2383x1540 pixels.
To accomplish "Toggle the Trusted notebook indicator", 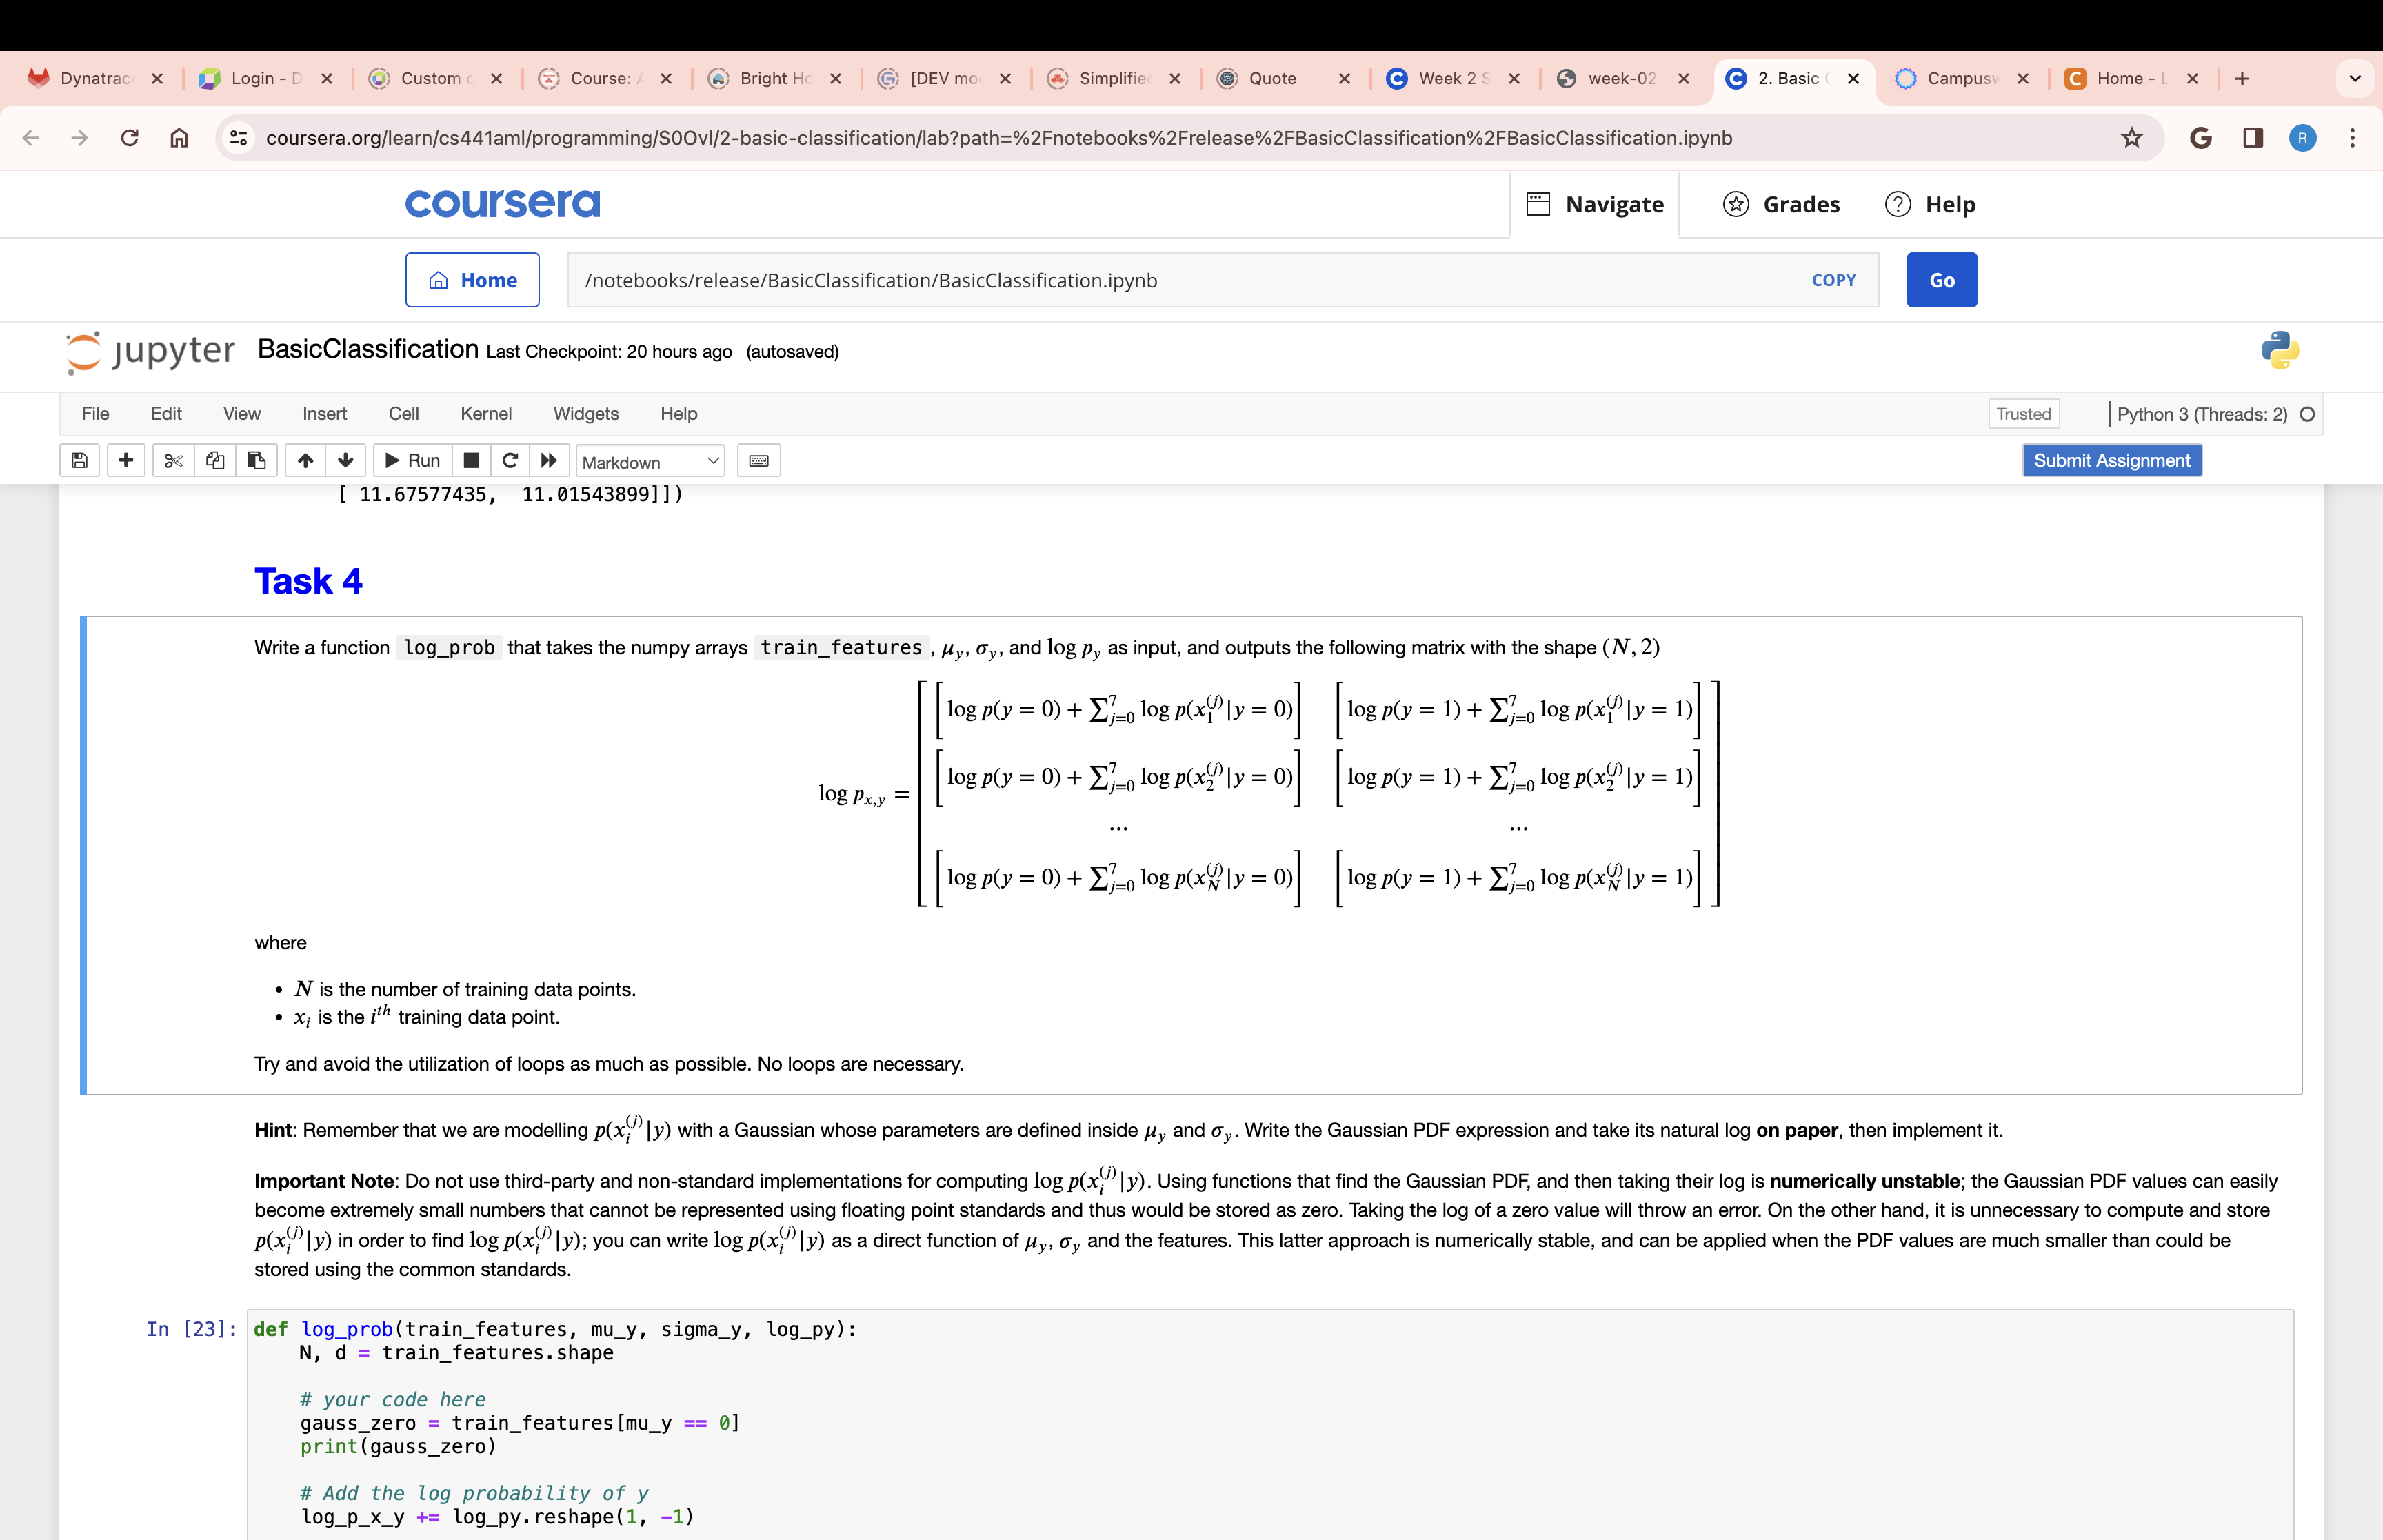I will 2023,414.
